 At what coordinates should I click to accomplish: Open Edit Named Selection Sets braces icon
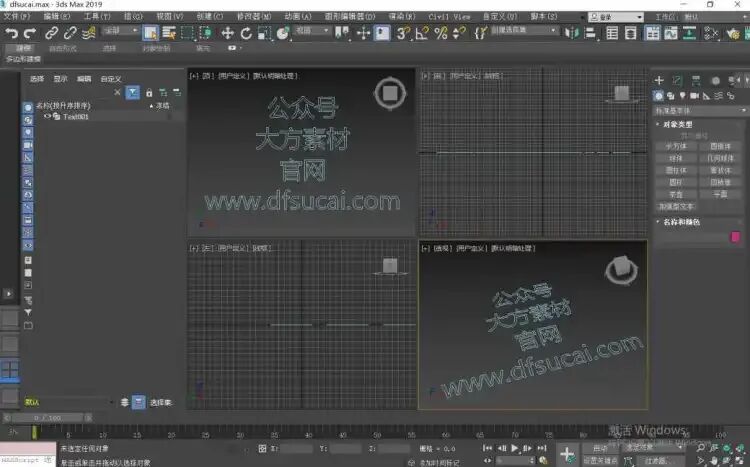[480, 33]
